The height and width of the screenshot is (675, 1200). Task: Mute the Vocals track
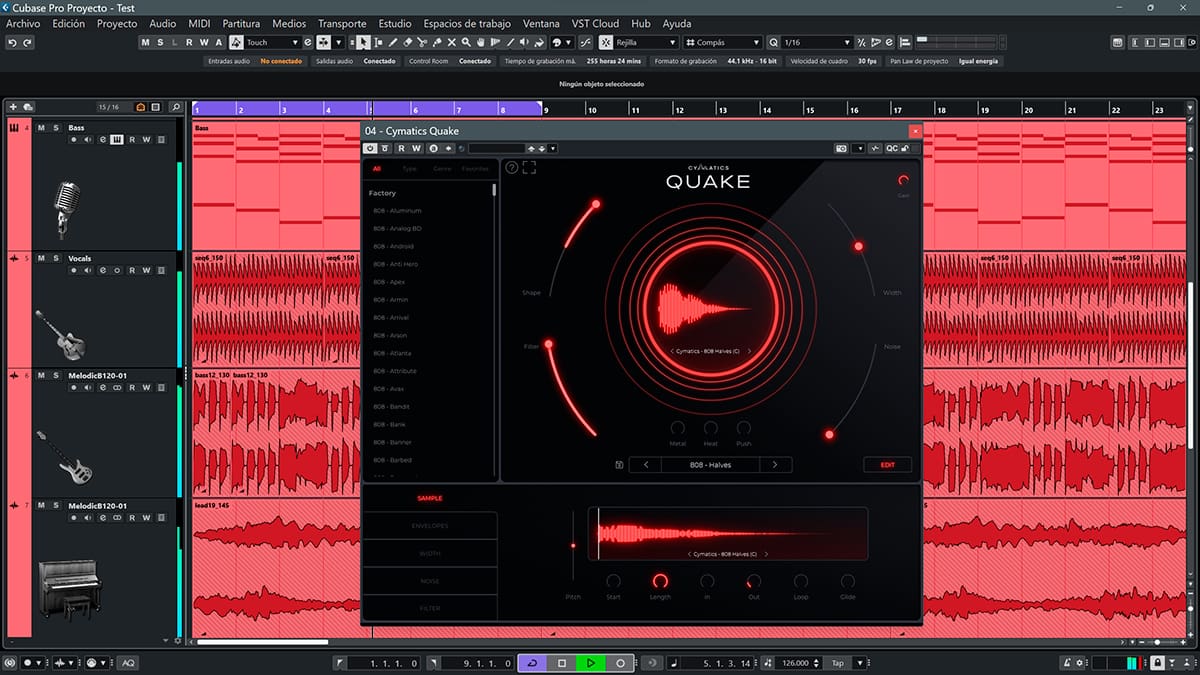coord(41,258)
